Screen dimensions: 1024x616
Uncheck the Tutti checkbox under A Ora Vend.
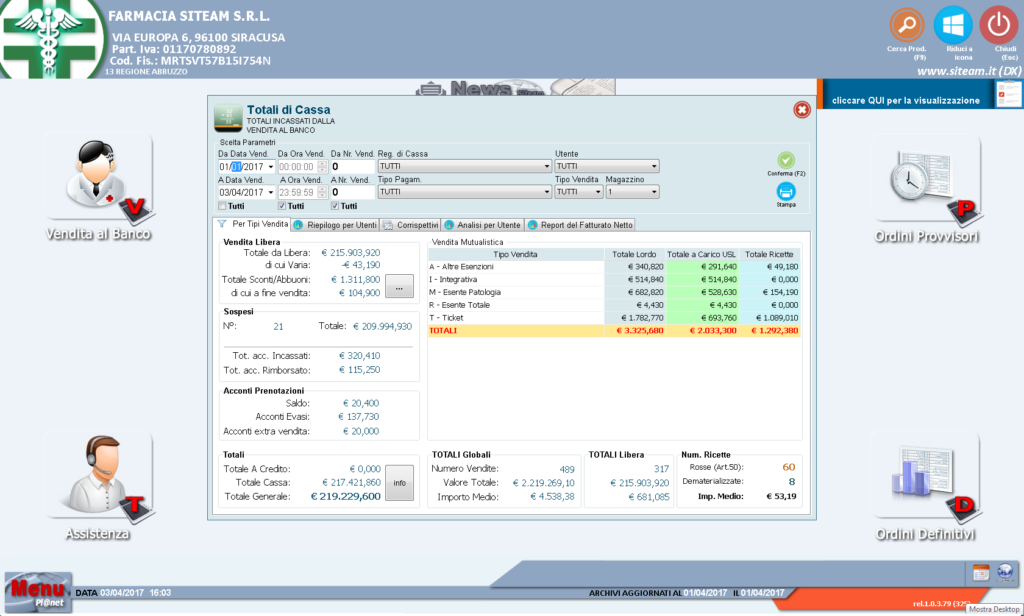[x=283, y=206]
